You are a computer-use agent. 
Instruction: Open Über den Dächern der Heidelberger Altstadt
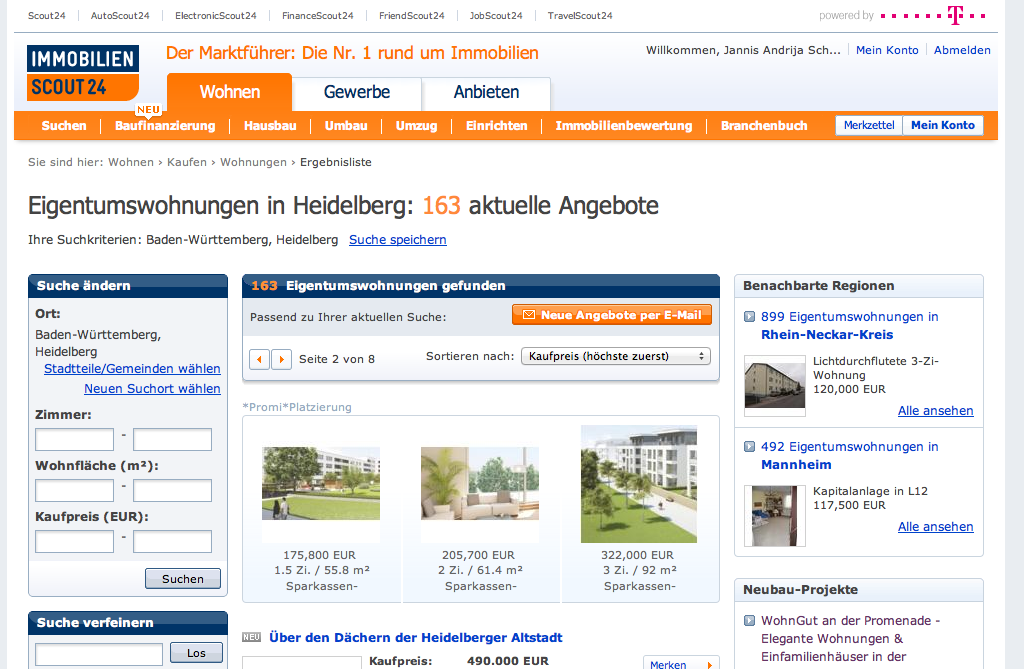pos(415,638)
